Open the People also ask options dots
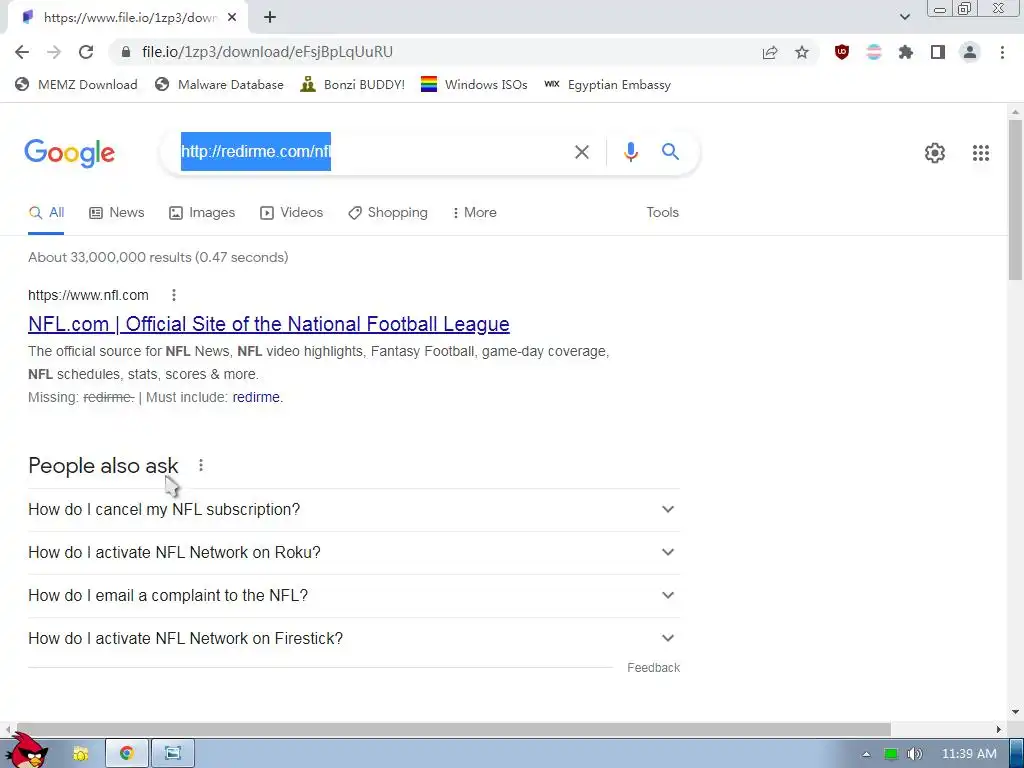Viewport: 1024px width, 768px height. point(201,466)
